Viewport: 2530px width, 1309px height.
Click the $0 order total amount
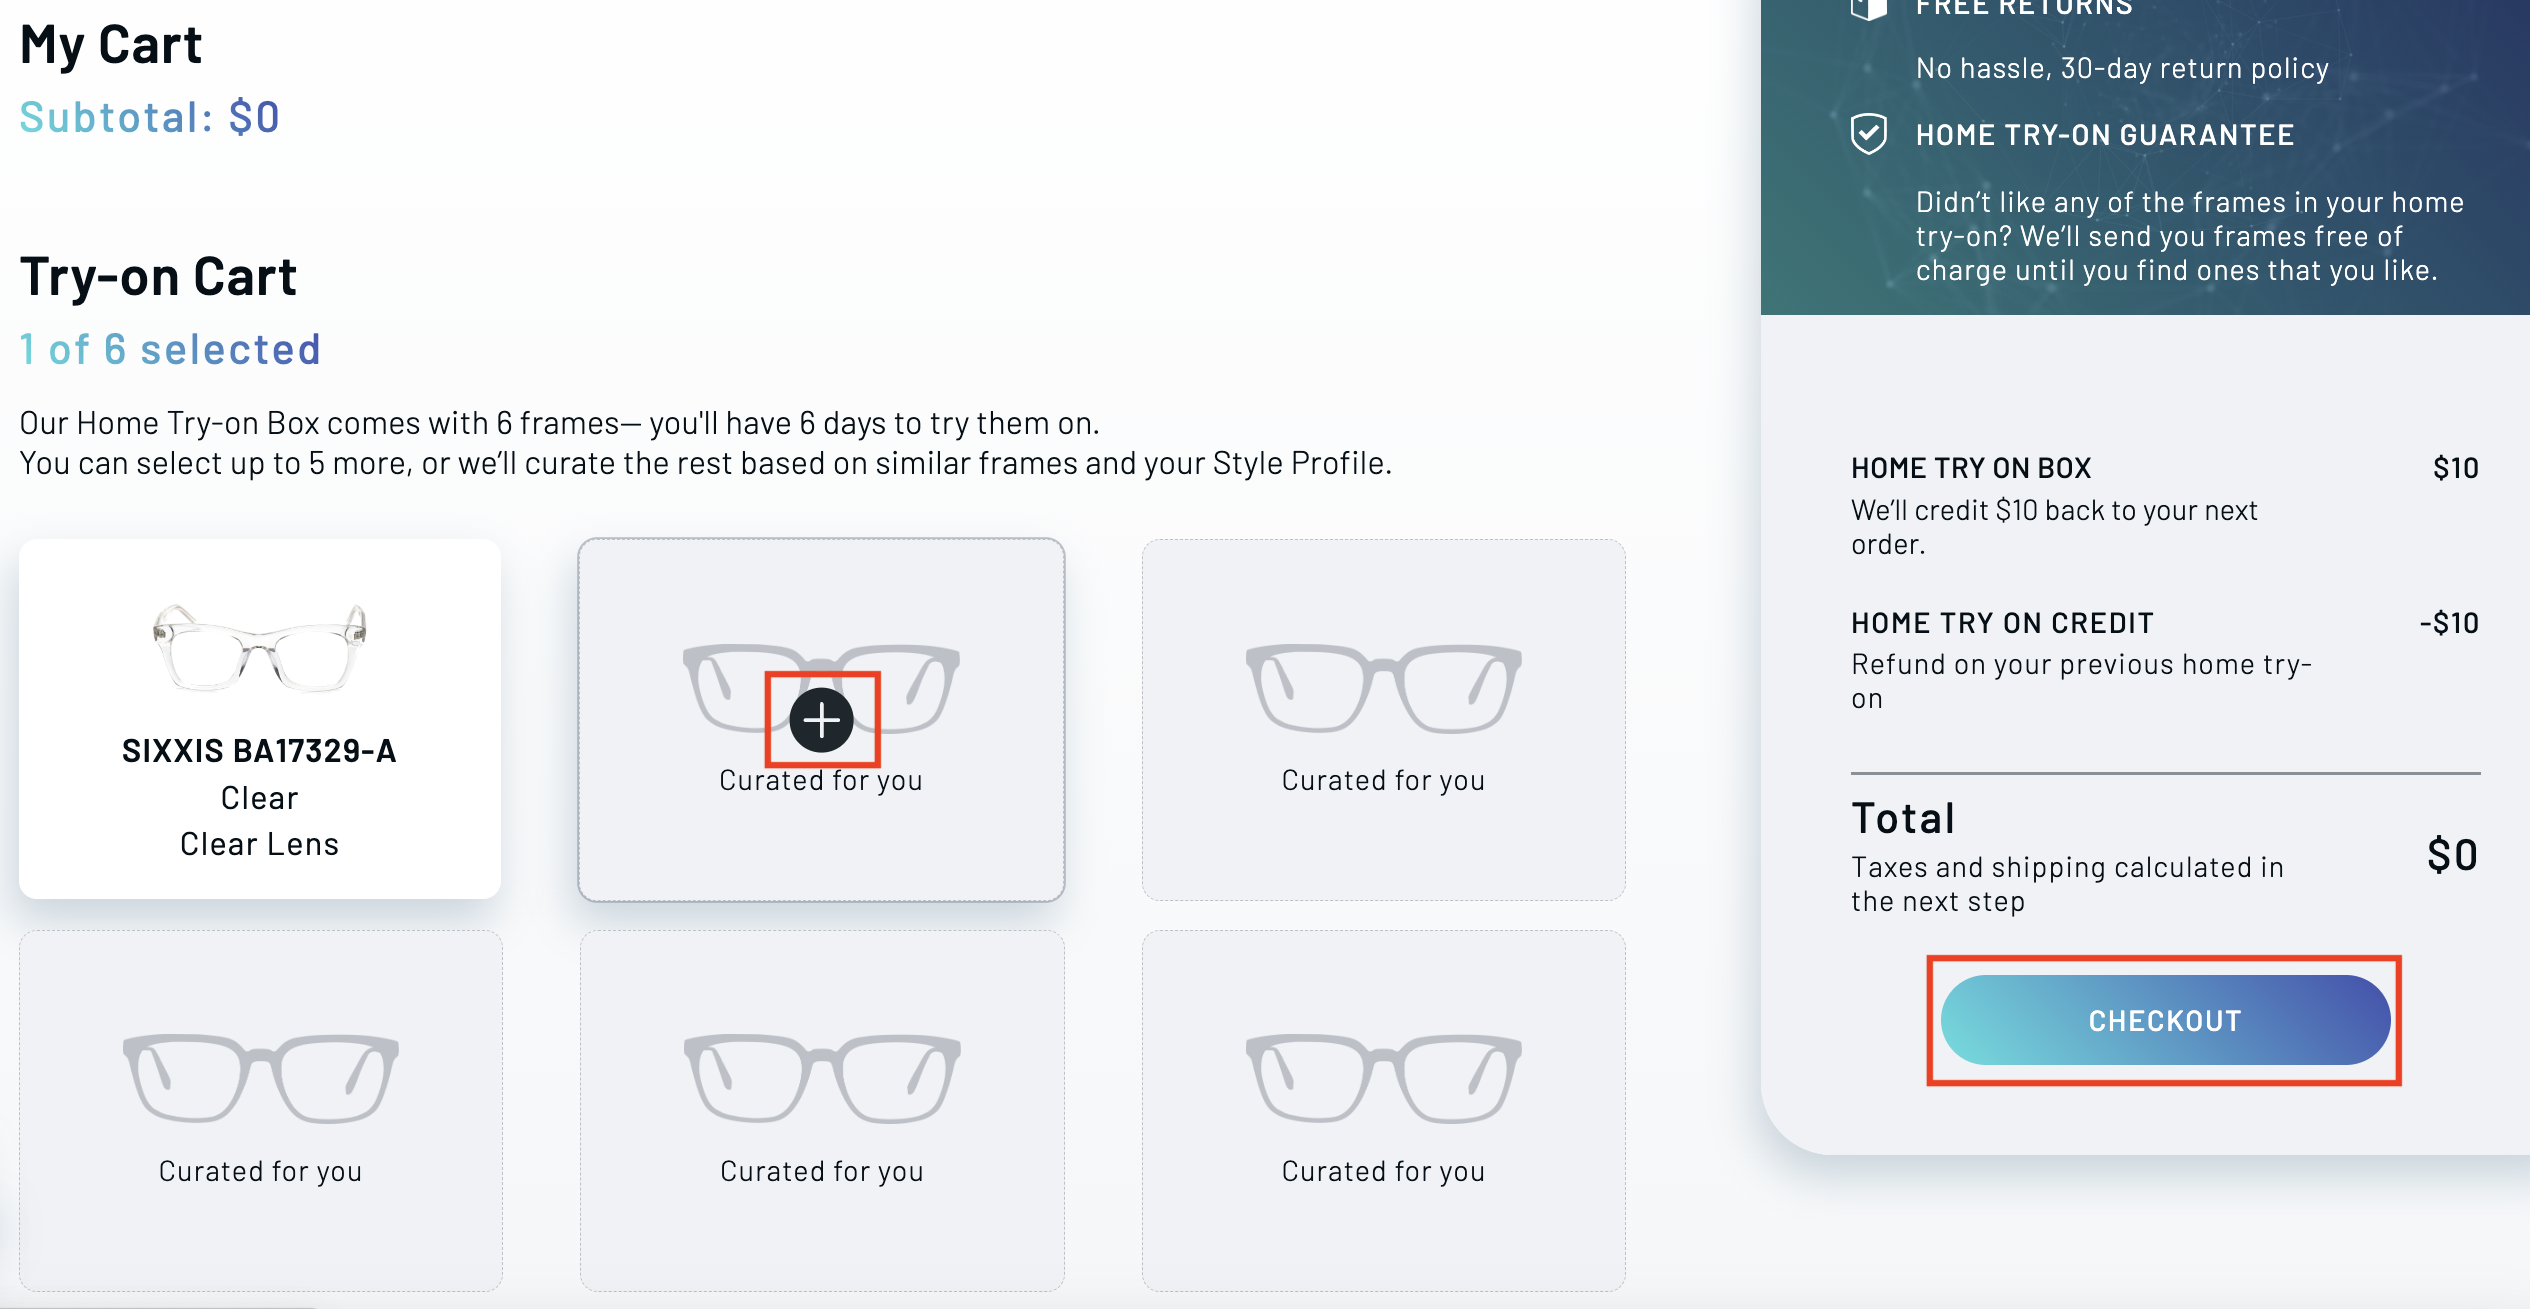click(x=2452, y=856)
